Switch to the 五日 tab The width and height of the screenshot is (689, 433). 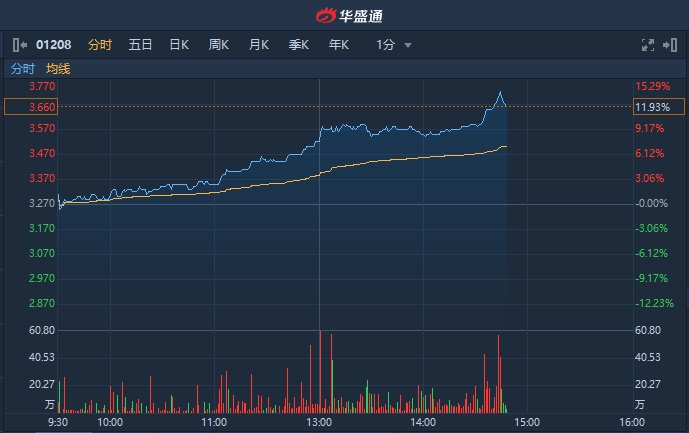140,44
